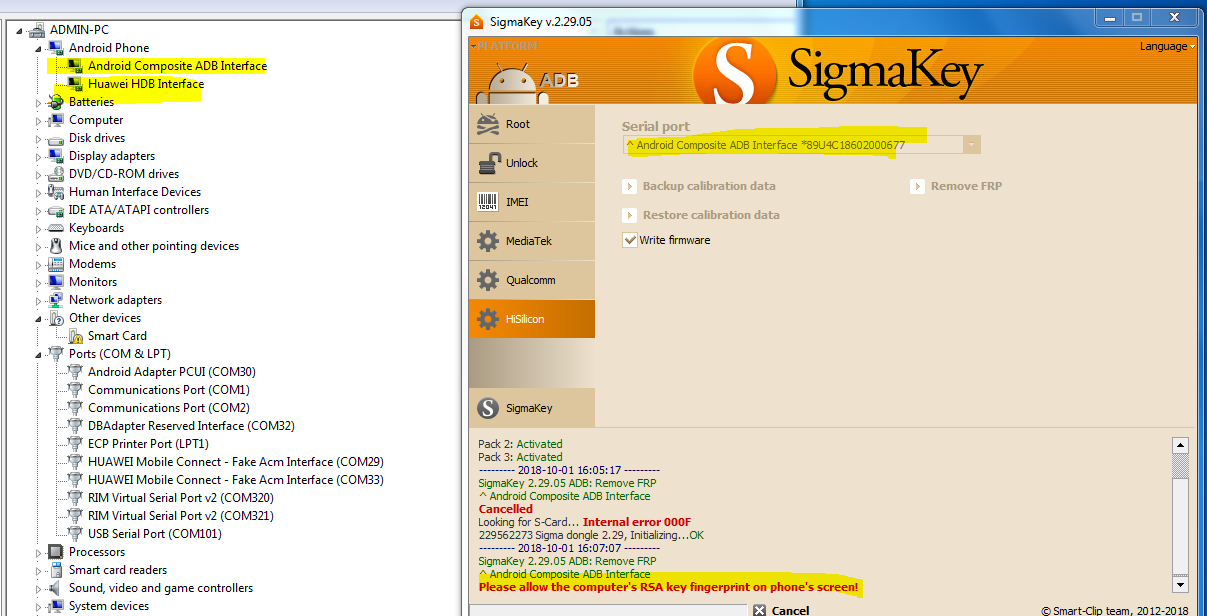
Task: Open the Language dropdown menu
Action: pyautogui.click(x=1166, y=46)
